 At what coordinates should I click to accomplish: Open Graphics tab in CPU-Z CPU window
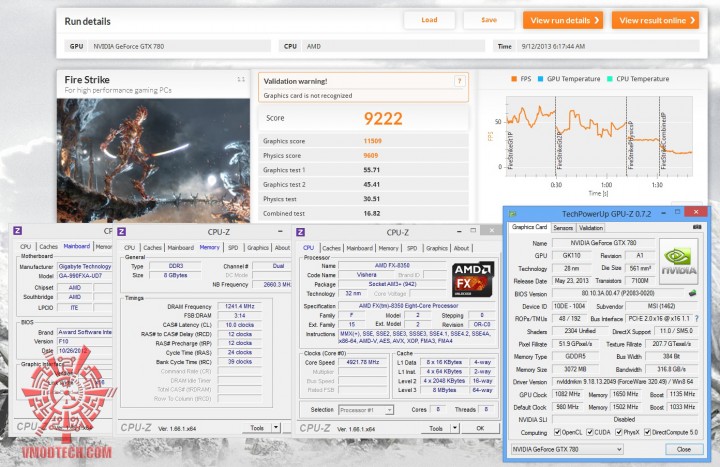[x=437, y=248]
